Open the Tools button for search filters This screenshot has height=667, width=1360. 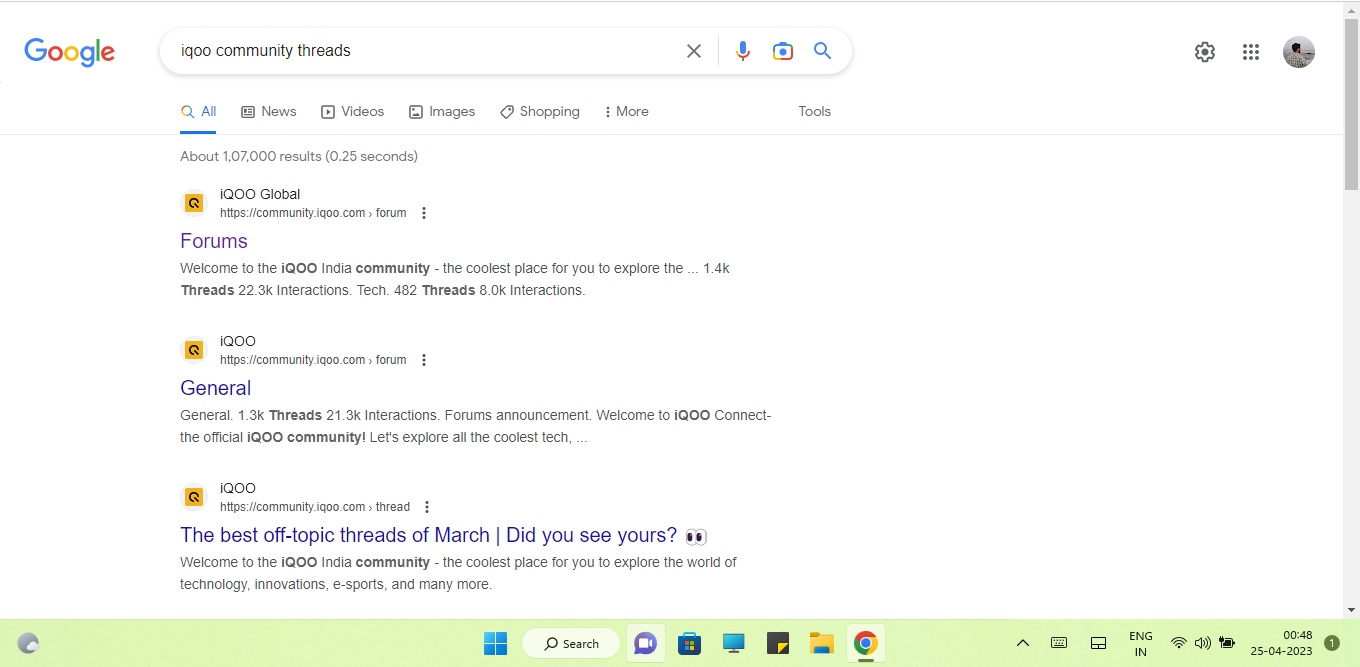pos(814,112)
